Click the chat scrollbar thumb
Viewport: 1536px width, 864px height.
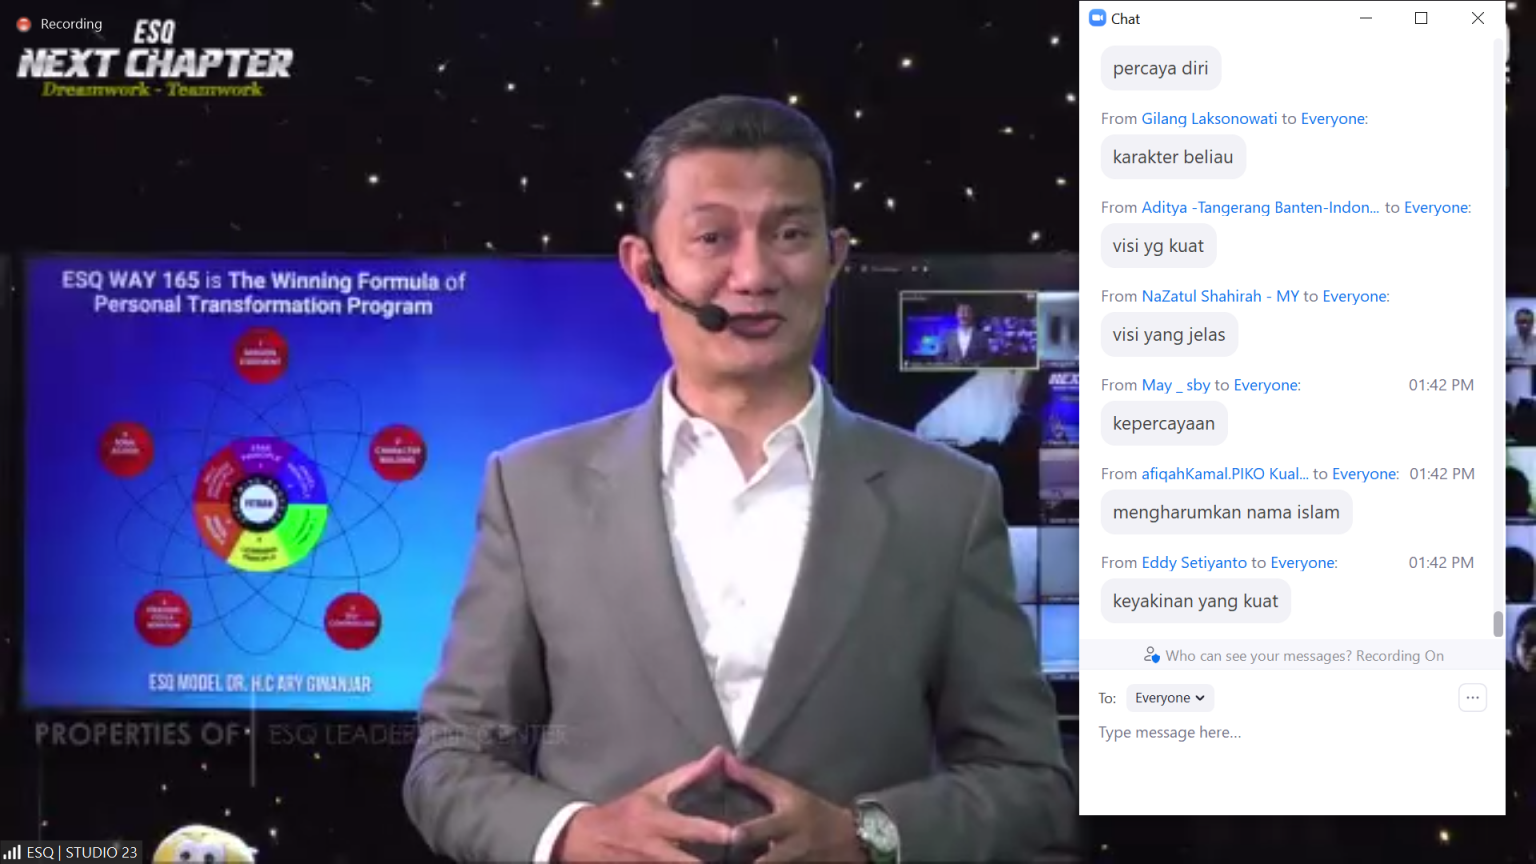tap(1498, 623)
